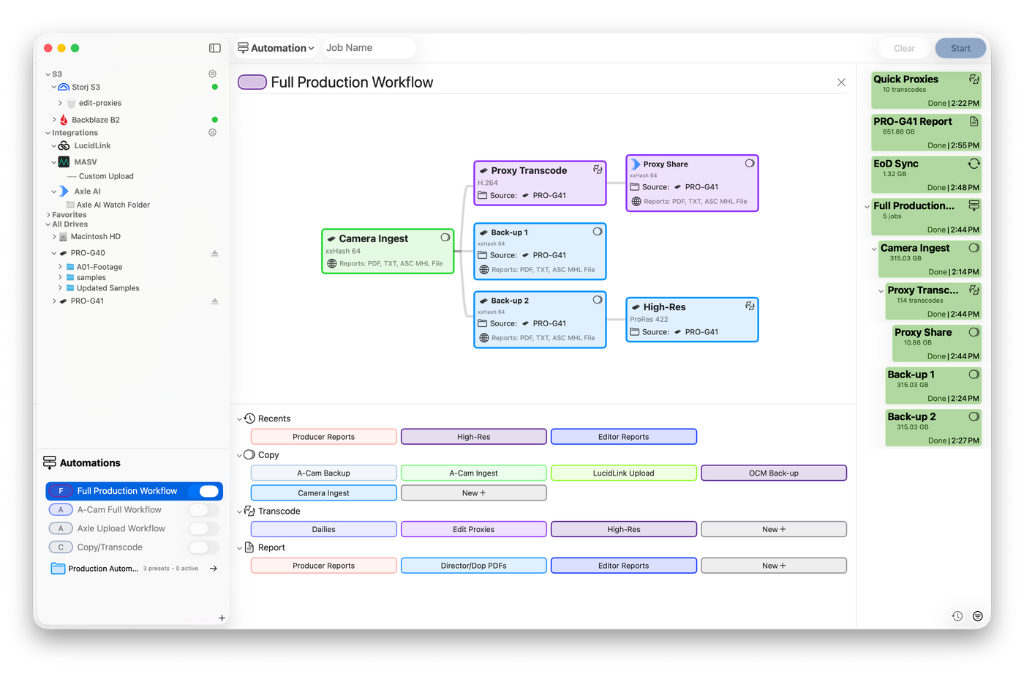Toggle off Full Production Workflow automation
Image resolution: width=1024 pixels, height=683 pixels.
pyautogui.click(x=208, y=491)
